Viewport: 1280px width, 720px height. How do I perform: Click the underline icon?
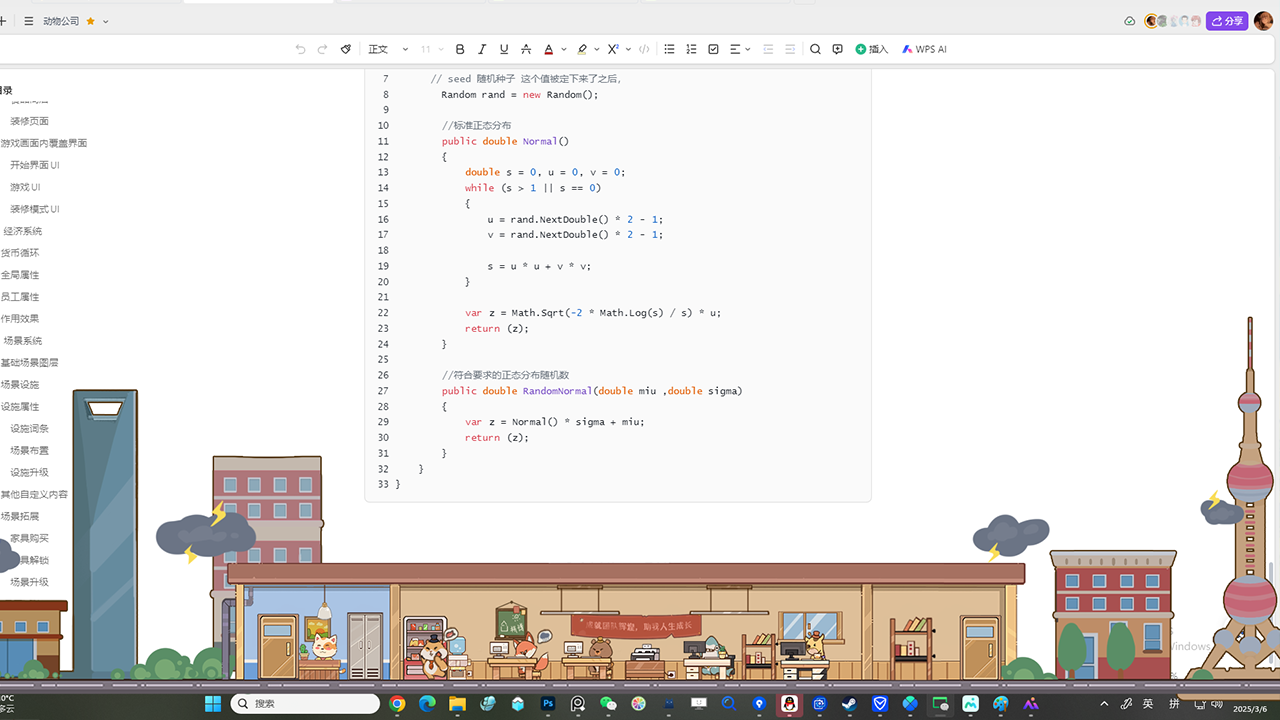[x=504, y=49]
